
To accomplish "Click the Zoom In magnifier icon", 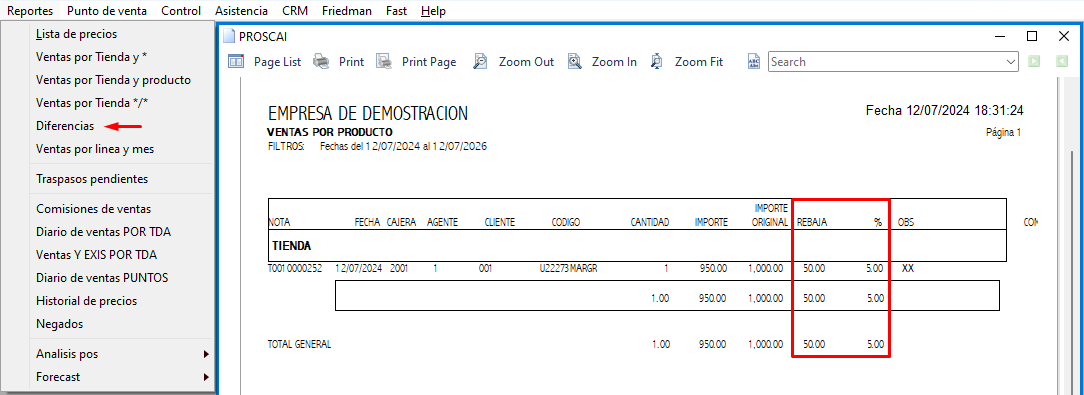I will click(x=574, y=62).
